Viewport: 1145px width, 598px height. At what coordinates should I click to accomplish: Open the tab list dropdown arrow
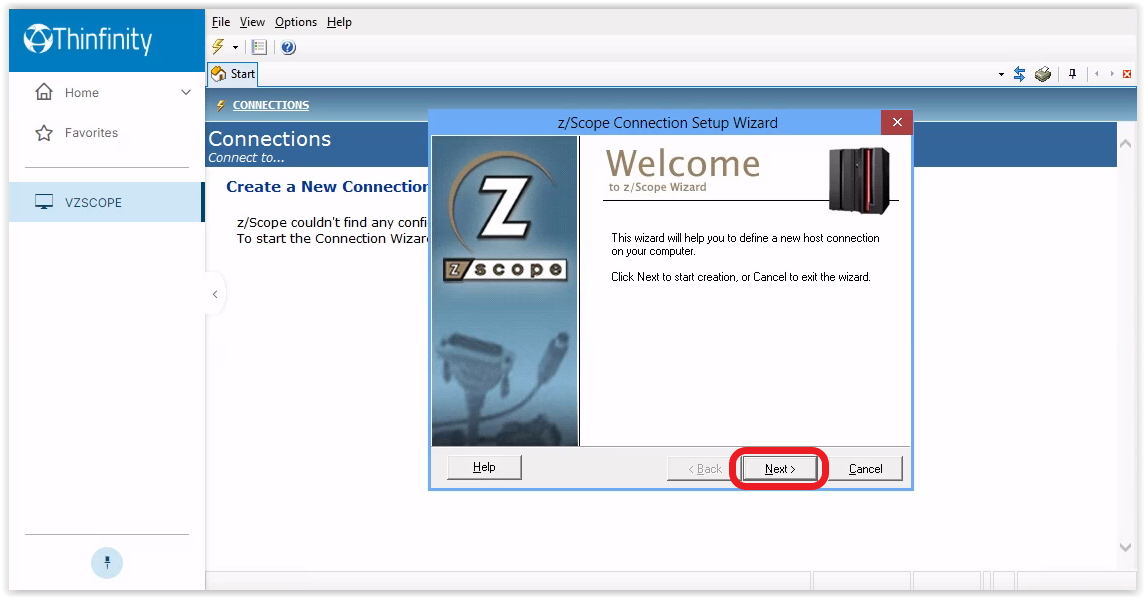pyautogui.click(x=1001, y=74)
